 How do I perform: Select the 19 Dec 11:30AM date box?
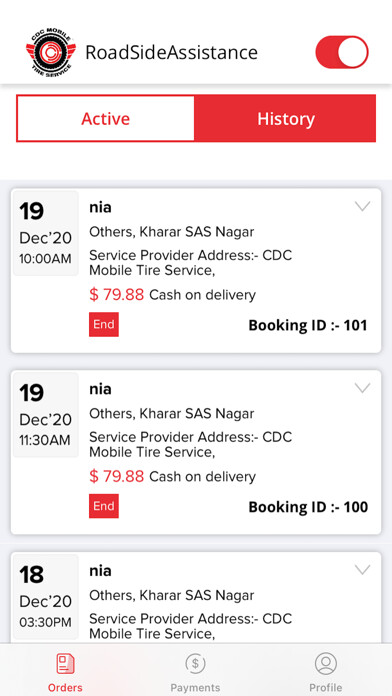click(46, 415)
